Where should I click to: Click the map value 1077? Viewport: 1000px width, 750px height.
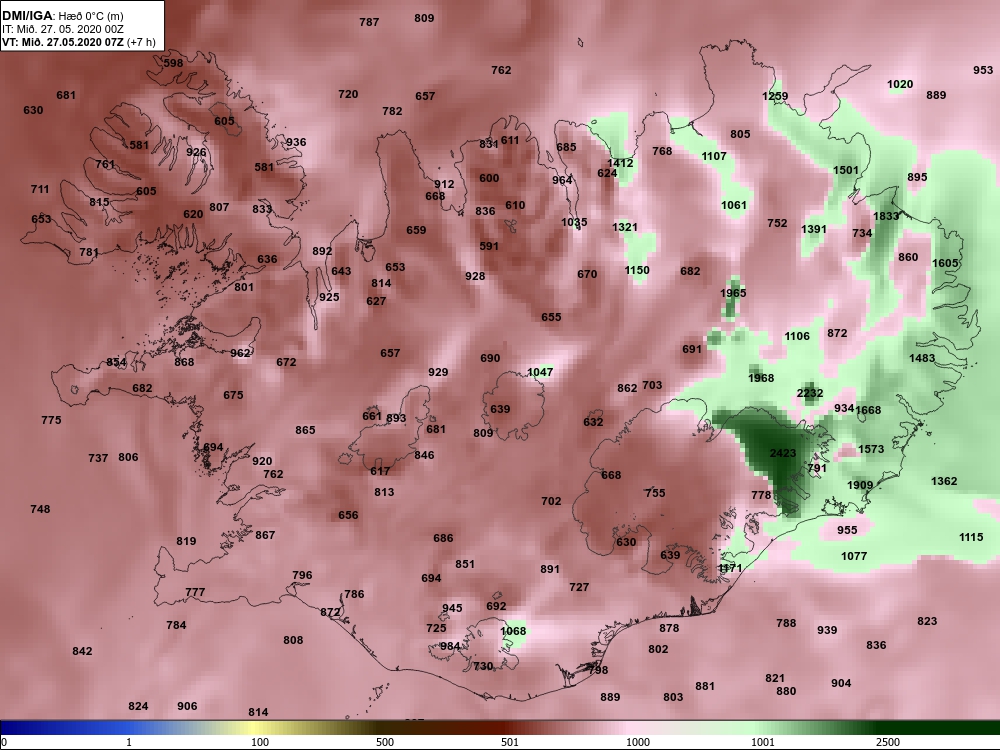pyautogui.click(x=853, y=556)
